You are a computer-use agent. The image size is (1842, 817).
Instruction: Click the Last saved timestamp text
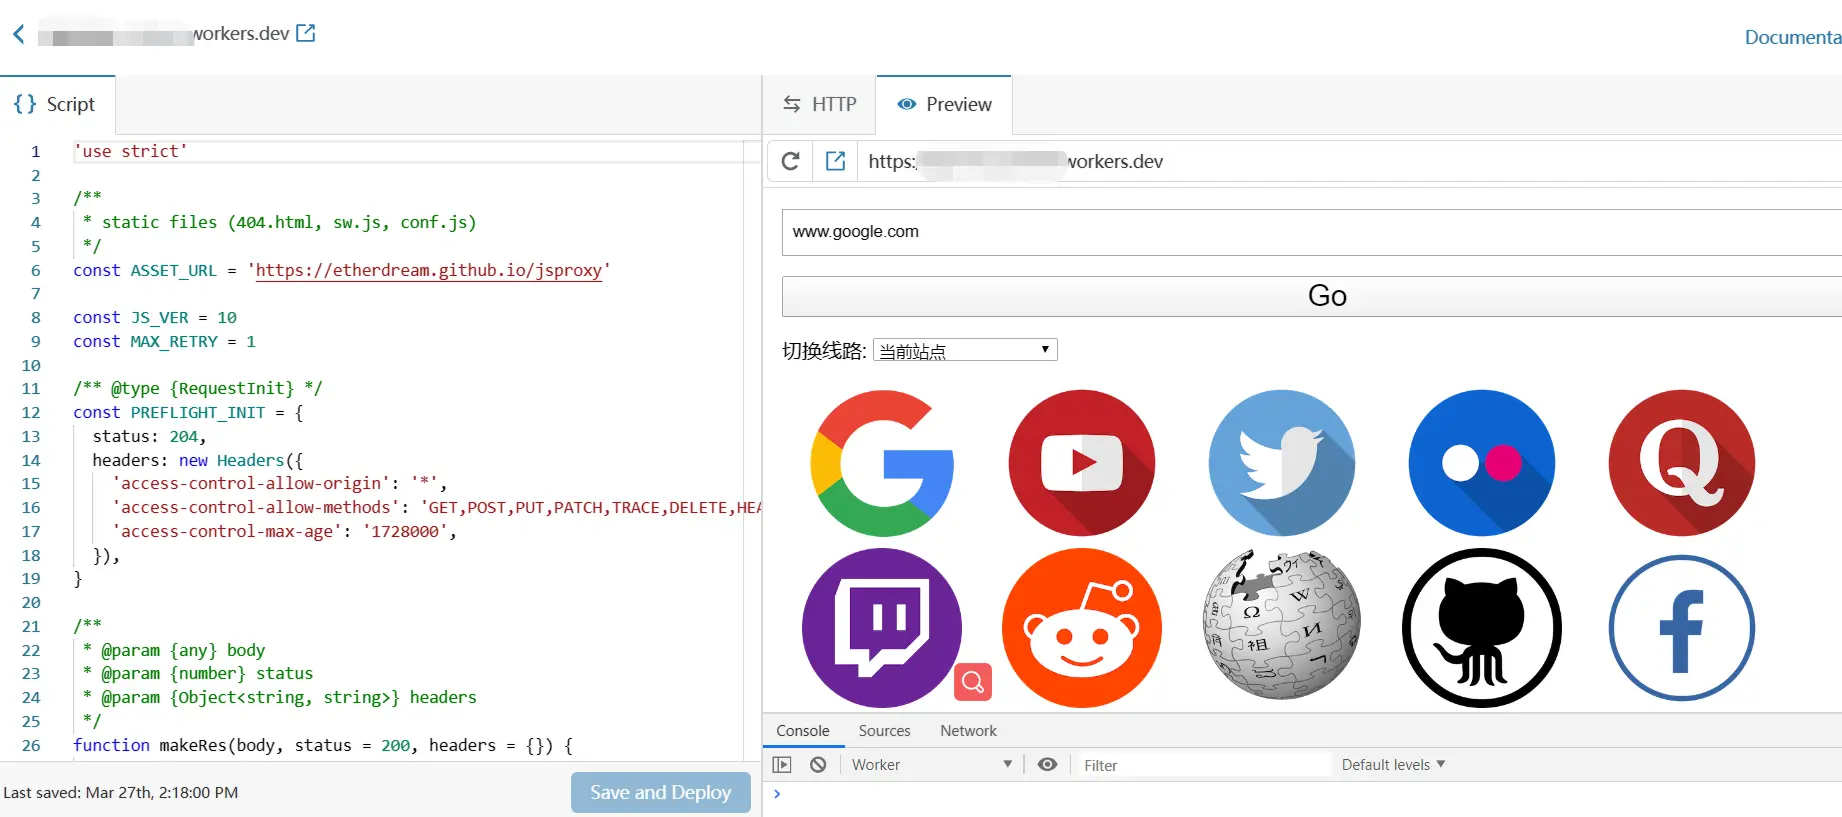tap(121, 793)
